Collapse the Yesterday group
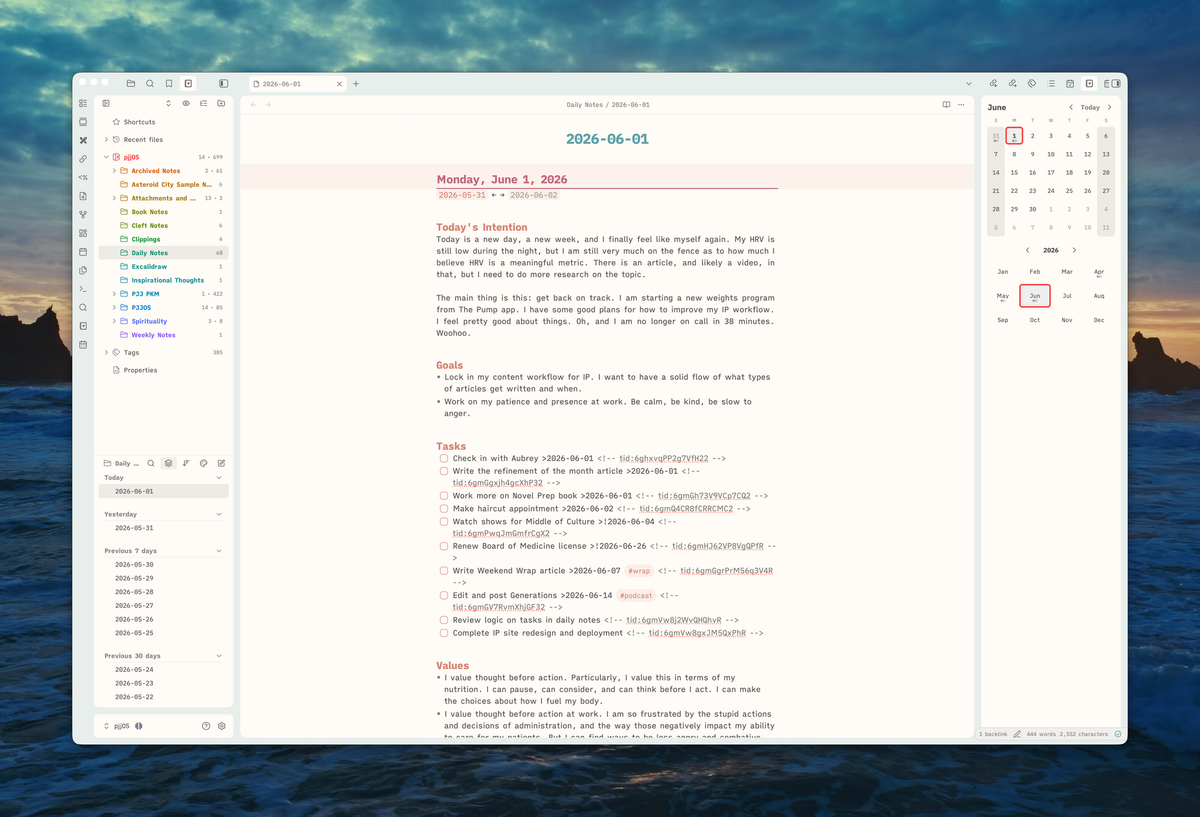The width and height of the screenshot is (1200, 817). click(x=220, y=514)
